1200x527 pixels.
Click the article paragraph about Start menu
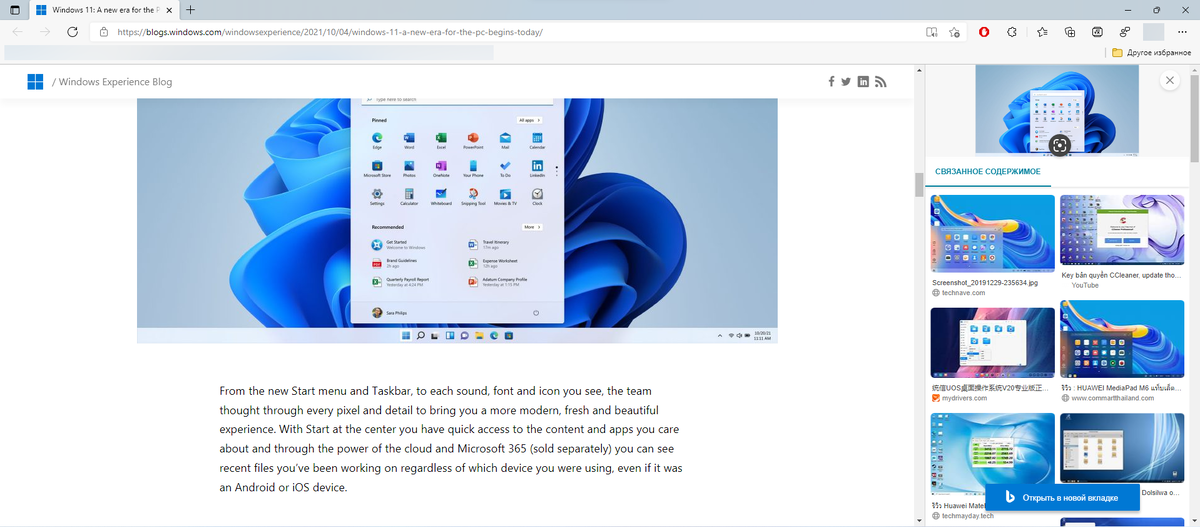click(x=451, y=438)
